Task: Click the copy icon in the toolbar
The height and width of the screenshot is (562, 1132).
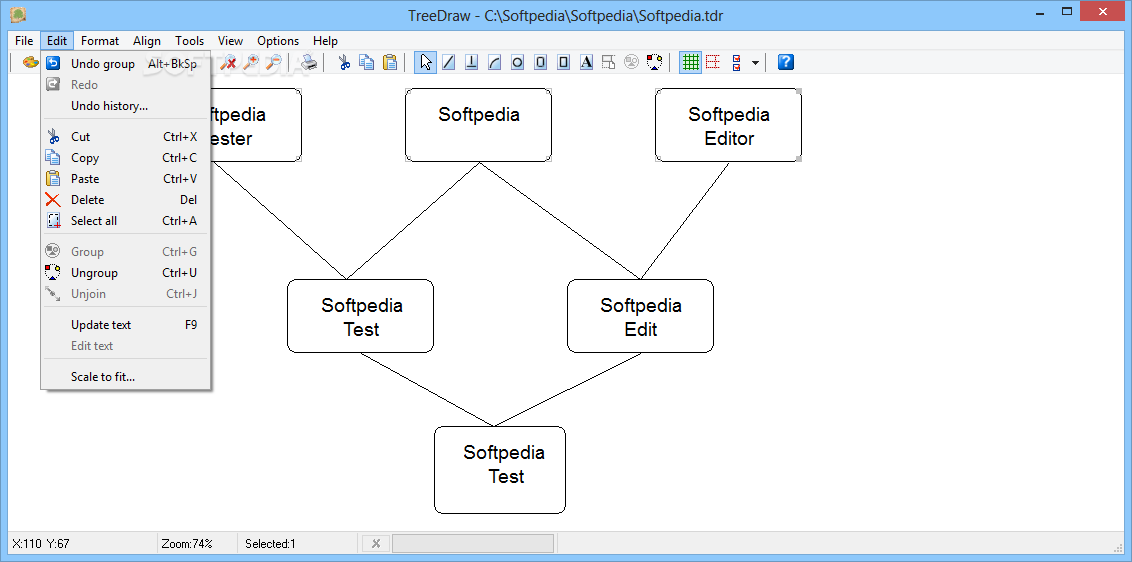Action: [367, 63]
